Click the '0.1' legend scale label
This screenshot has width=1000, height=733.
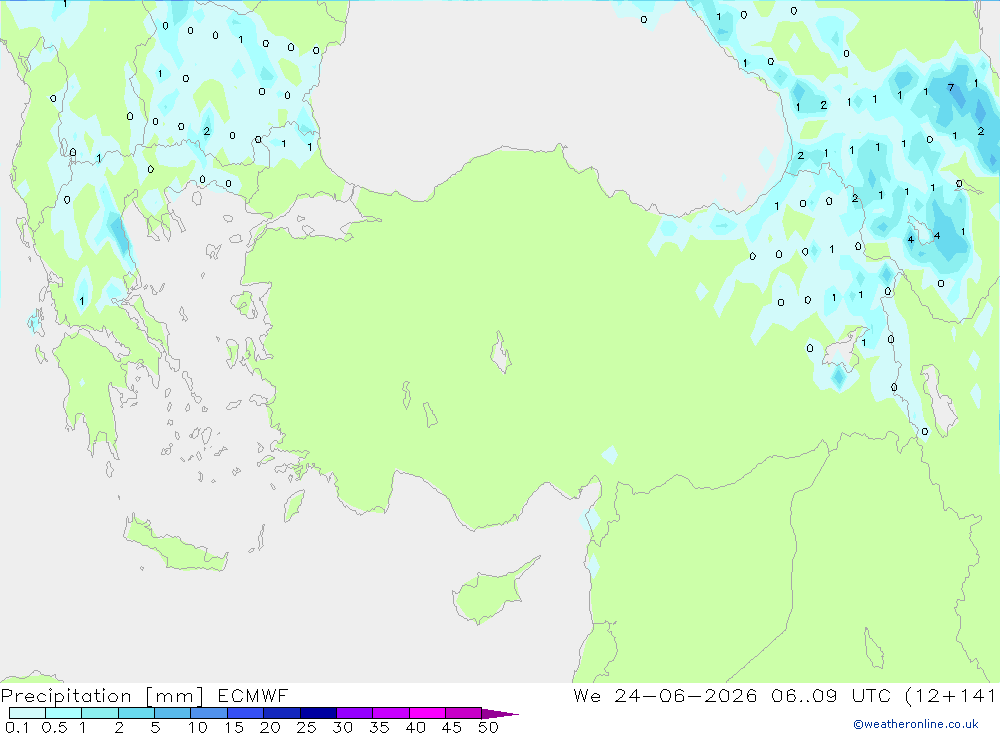[17, 727]
